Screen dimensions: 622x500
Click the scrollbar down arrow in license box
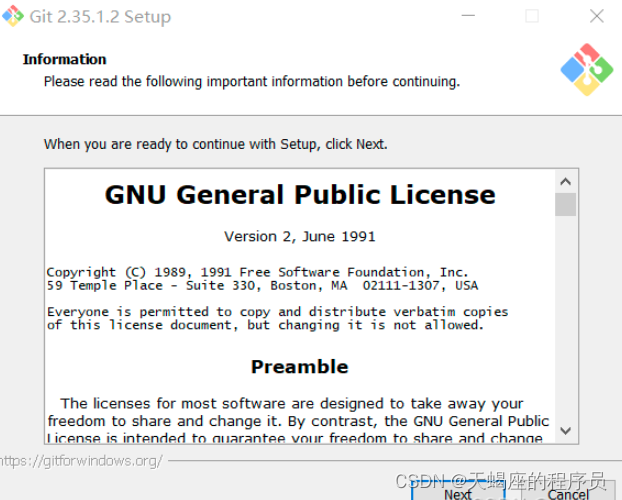pos(565,431)
